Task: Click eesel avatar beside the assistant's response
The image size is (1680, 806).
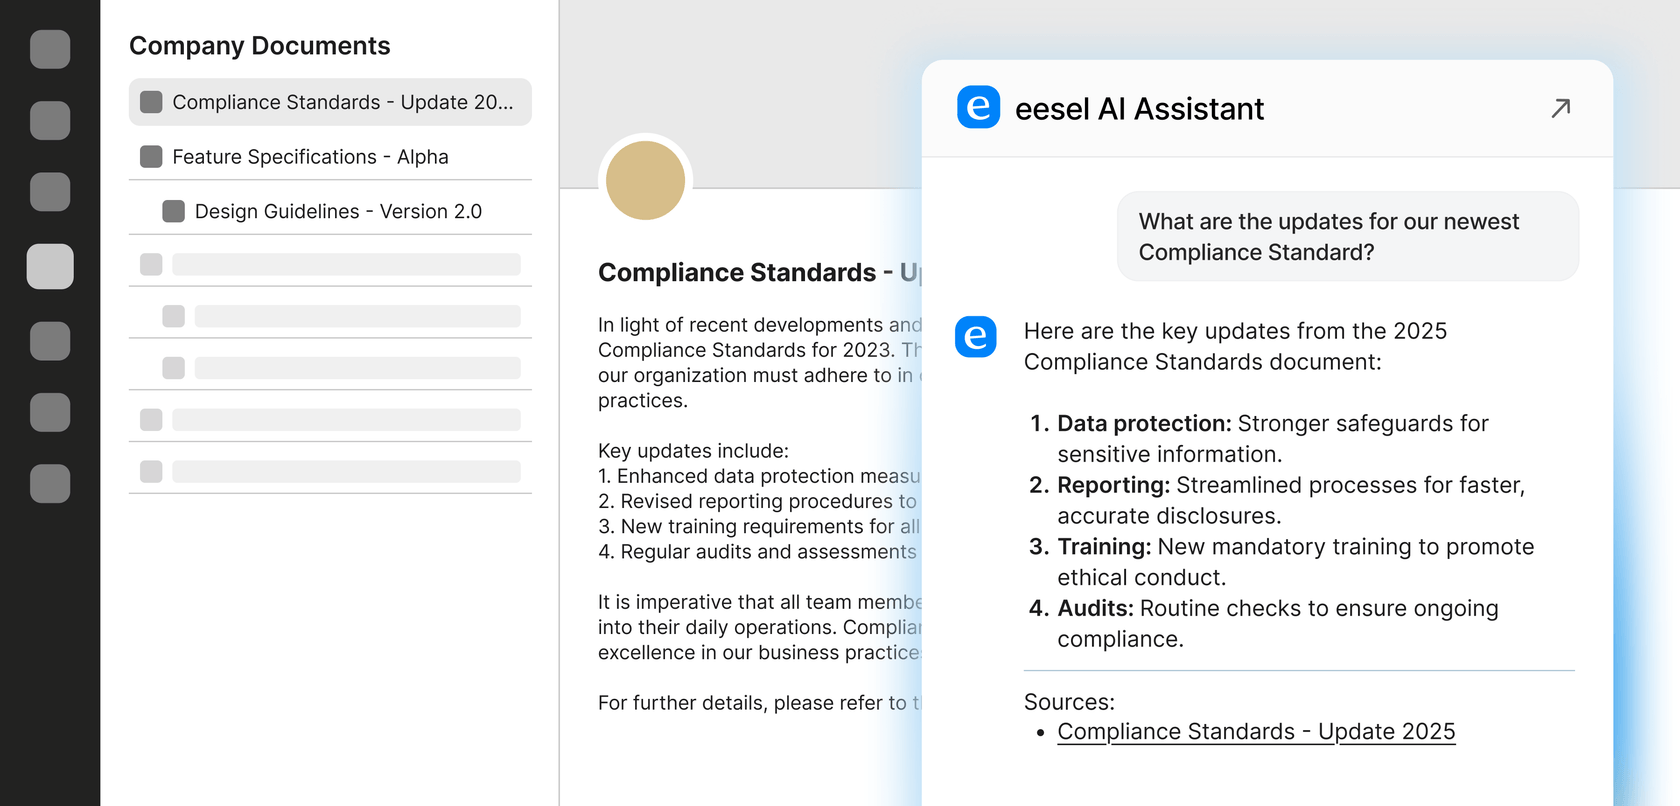Action: pyautogui.click(x=975, y=337)
